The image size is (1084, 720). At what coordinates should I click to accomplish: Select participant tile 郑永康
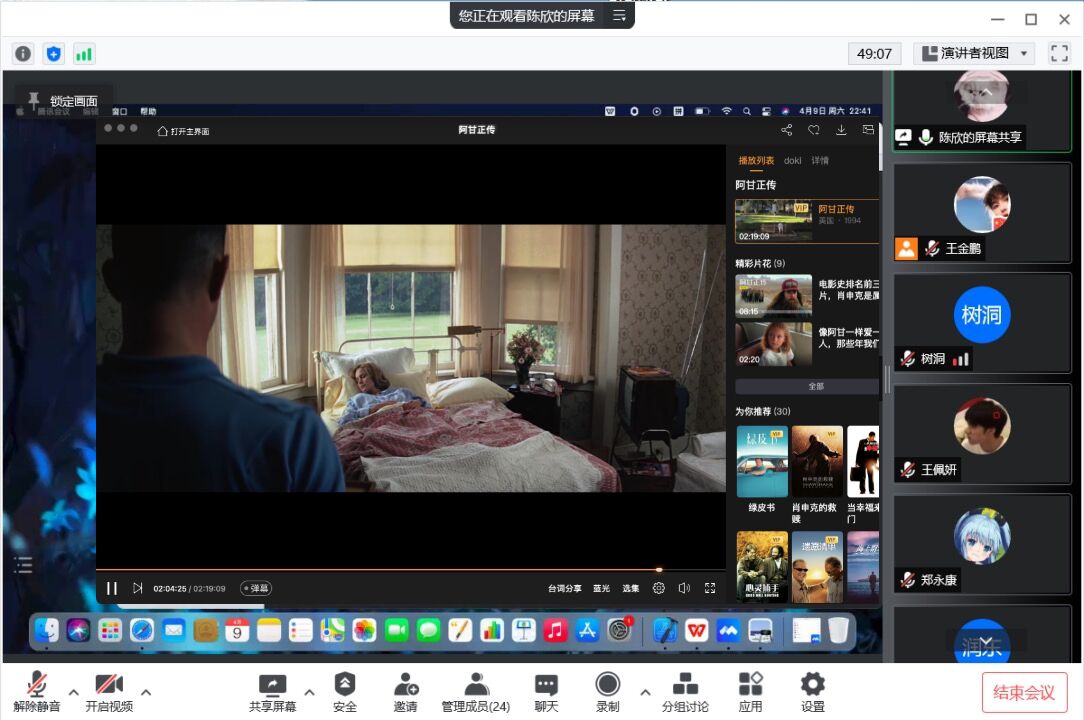coord(982,544)
